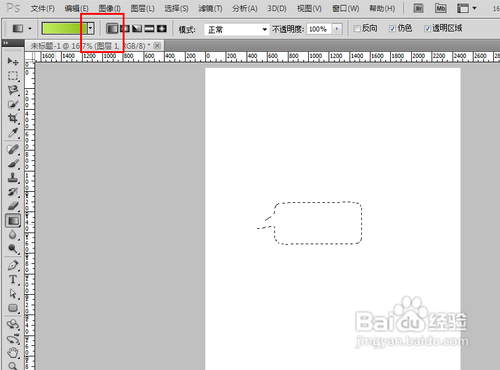Select the Crop tool
This screenshot has width=500, height=370.
click(x=13, y=118)
